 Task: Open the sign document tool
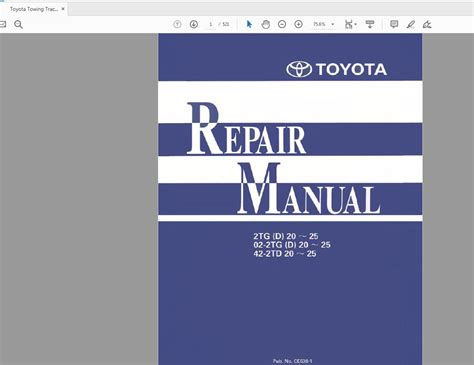pos(427,24)
